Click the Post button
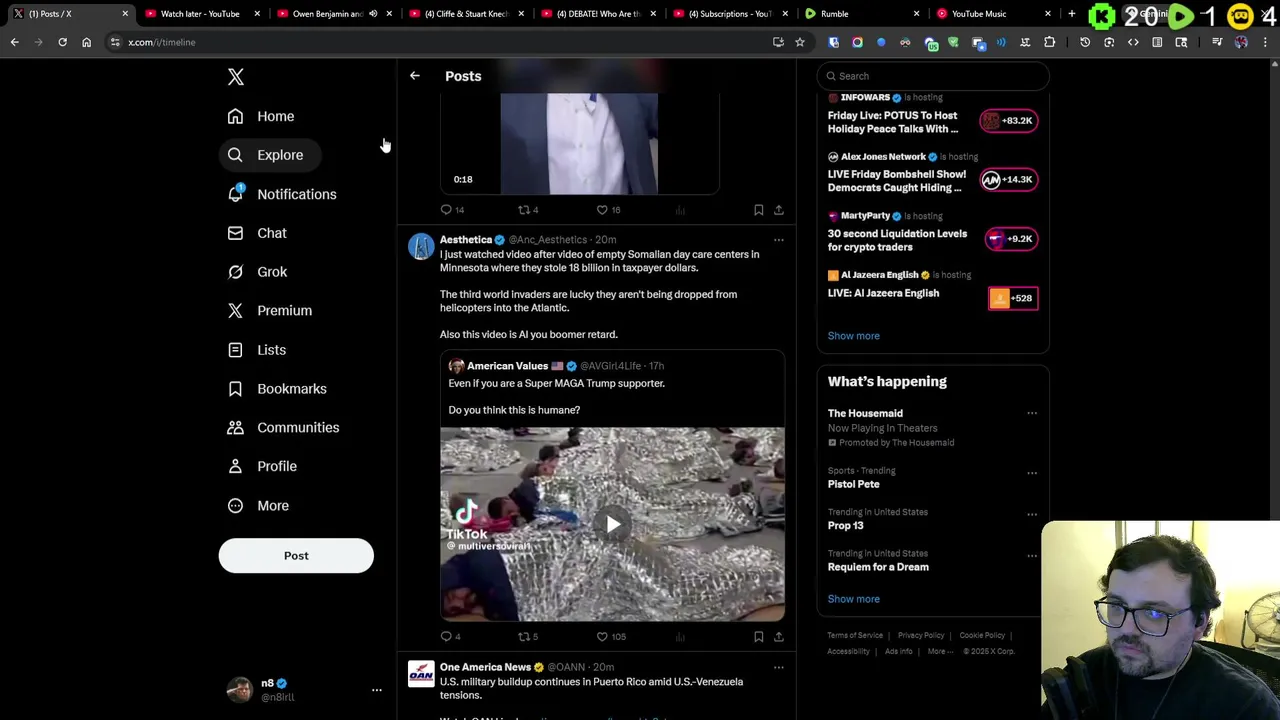The height and width of the screenshot is (720, 1280). coord(296,556)
